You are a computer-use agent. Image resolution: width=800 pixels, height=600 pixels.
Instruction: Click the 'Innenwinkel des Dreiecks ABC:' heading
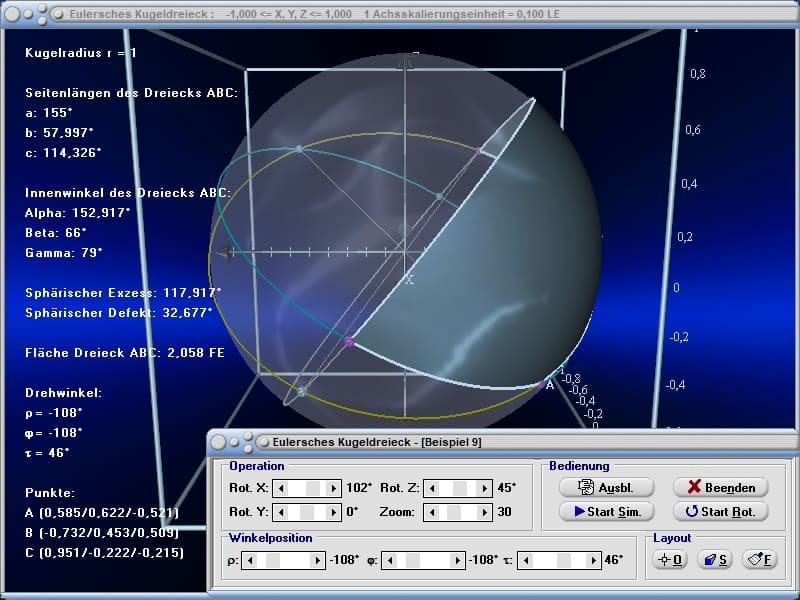pos(128,193)
